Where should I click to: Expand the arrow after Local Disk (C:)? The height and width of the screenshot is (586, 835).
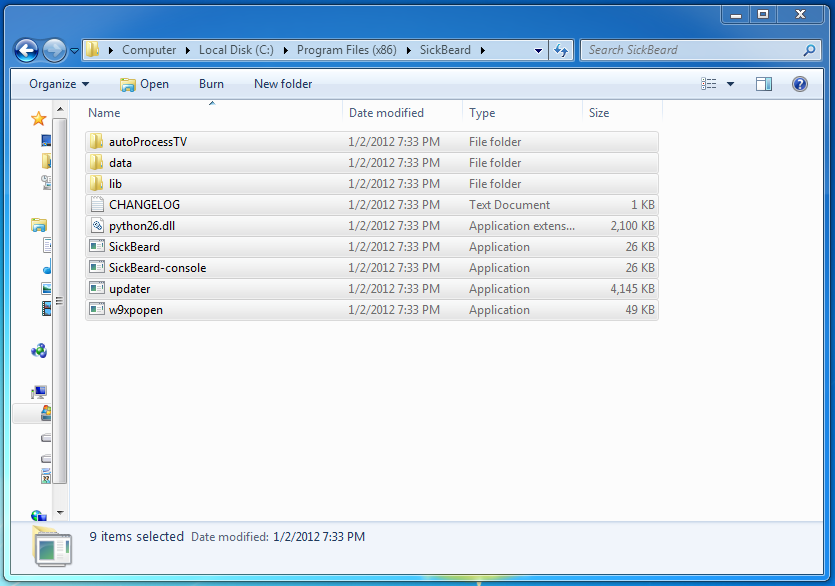pos(286,50)
